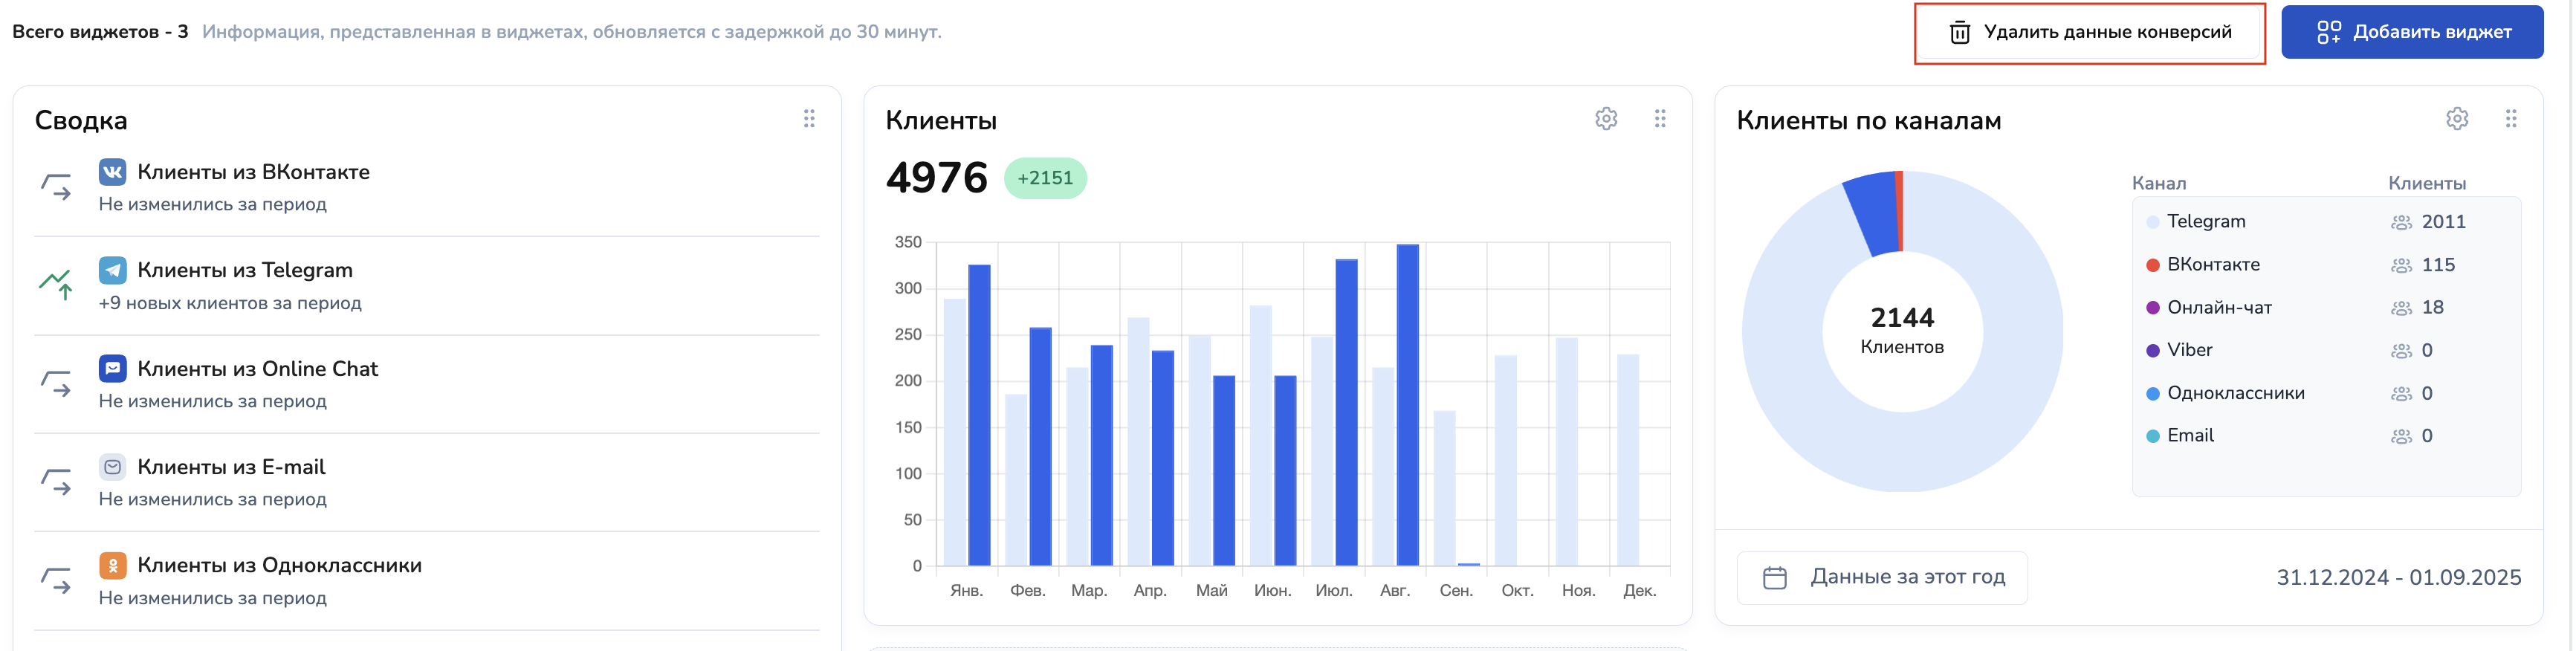Click the dark blue August bar in chart
This screenshot has height=651, width=2576.
pyautogui.click(x=1407, y=404)
